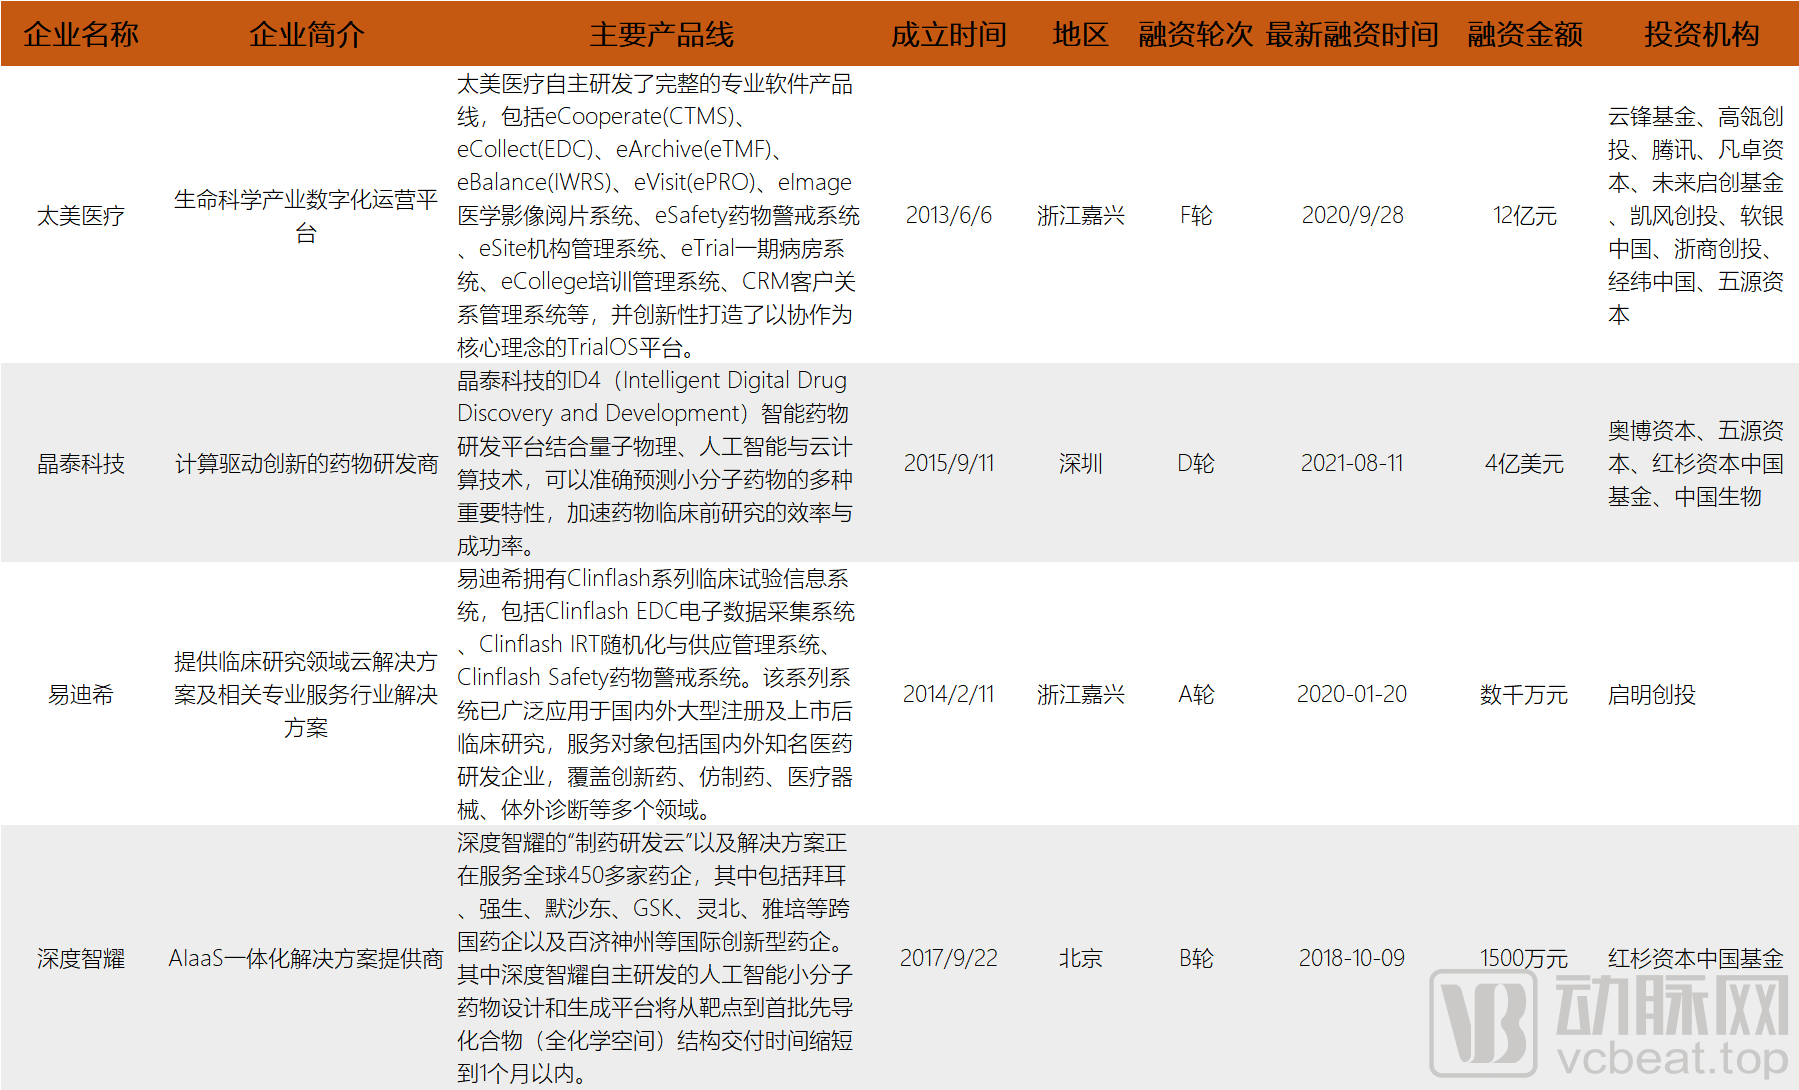
Task: Select the A轮 funding round cell
Action: tap(1195, 695)
